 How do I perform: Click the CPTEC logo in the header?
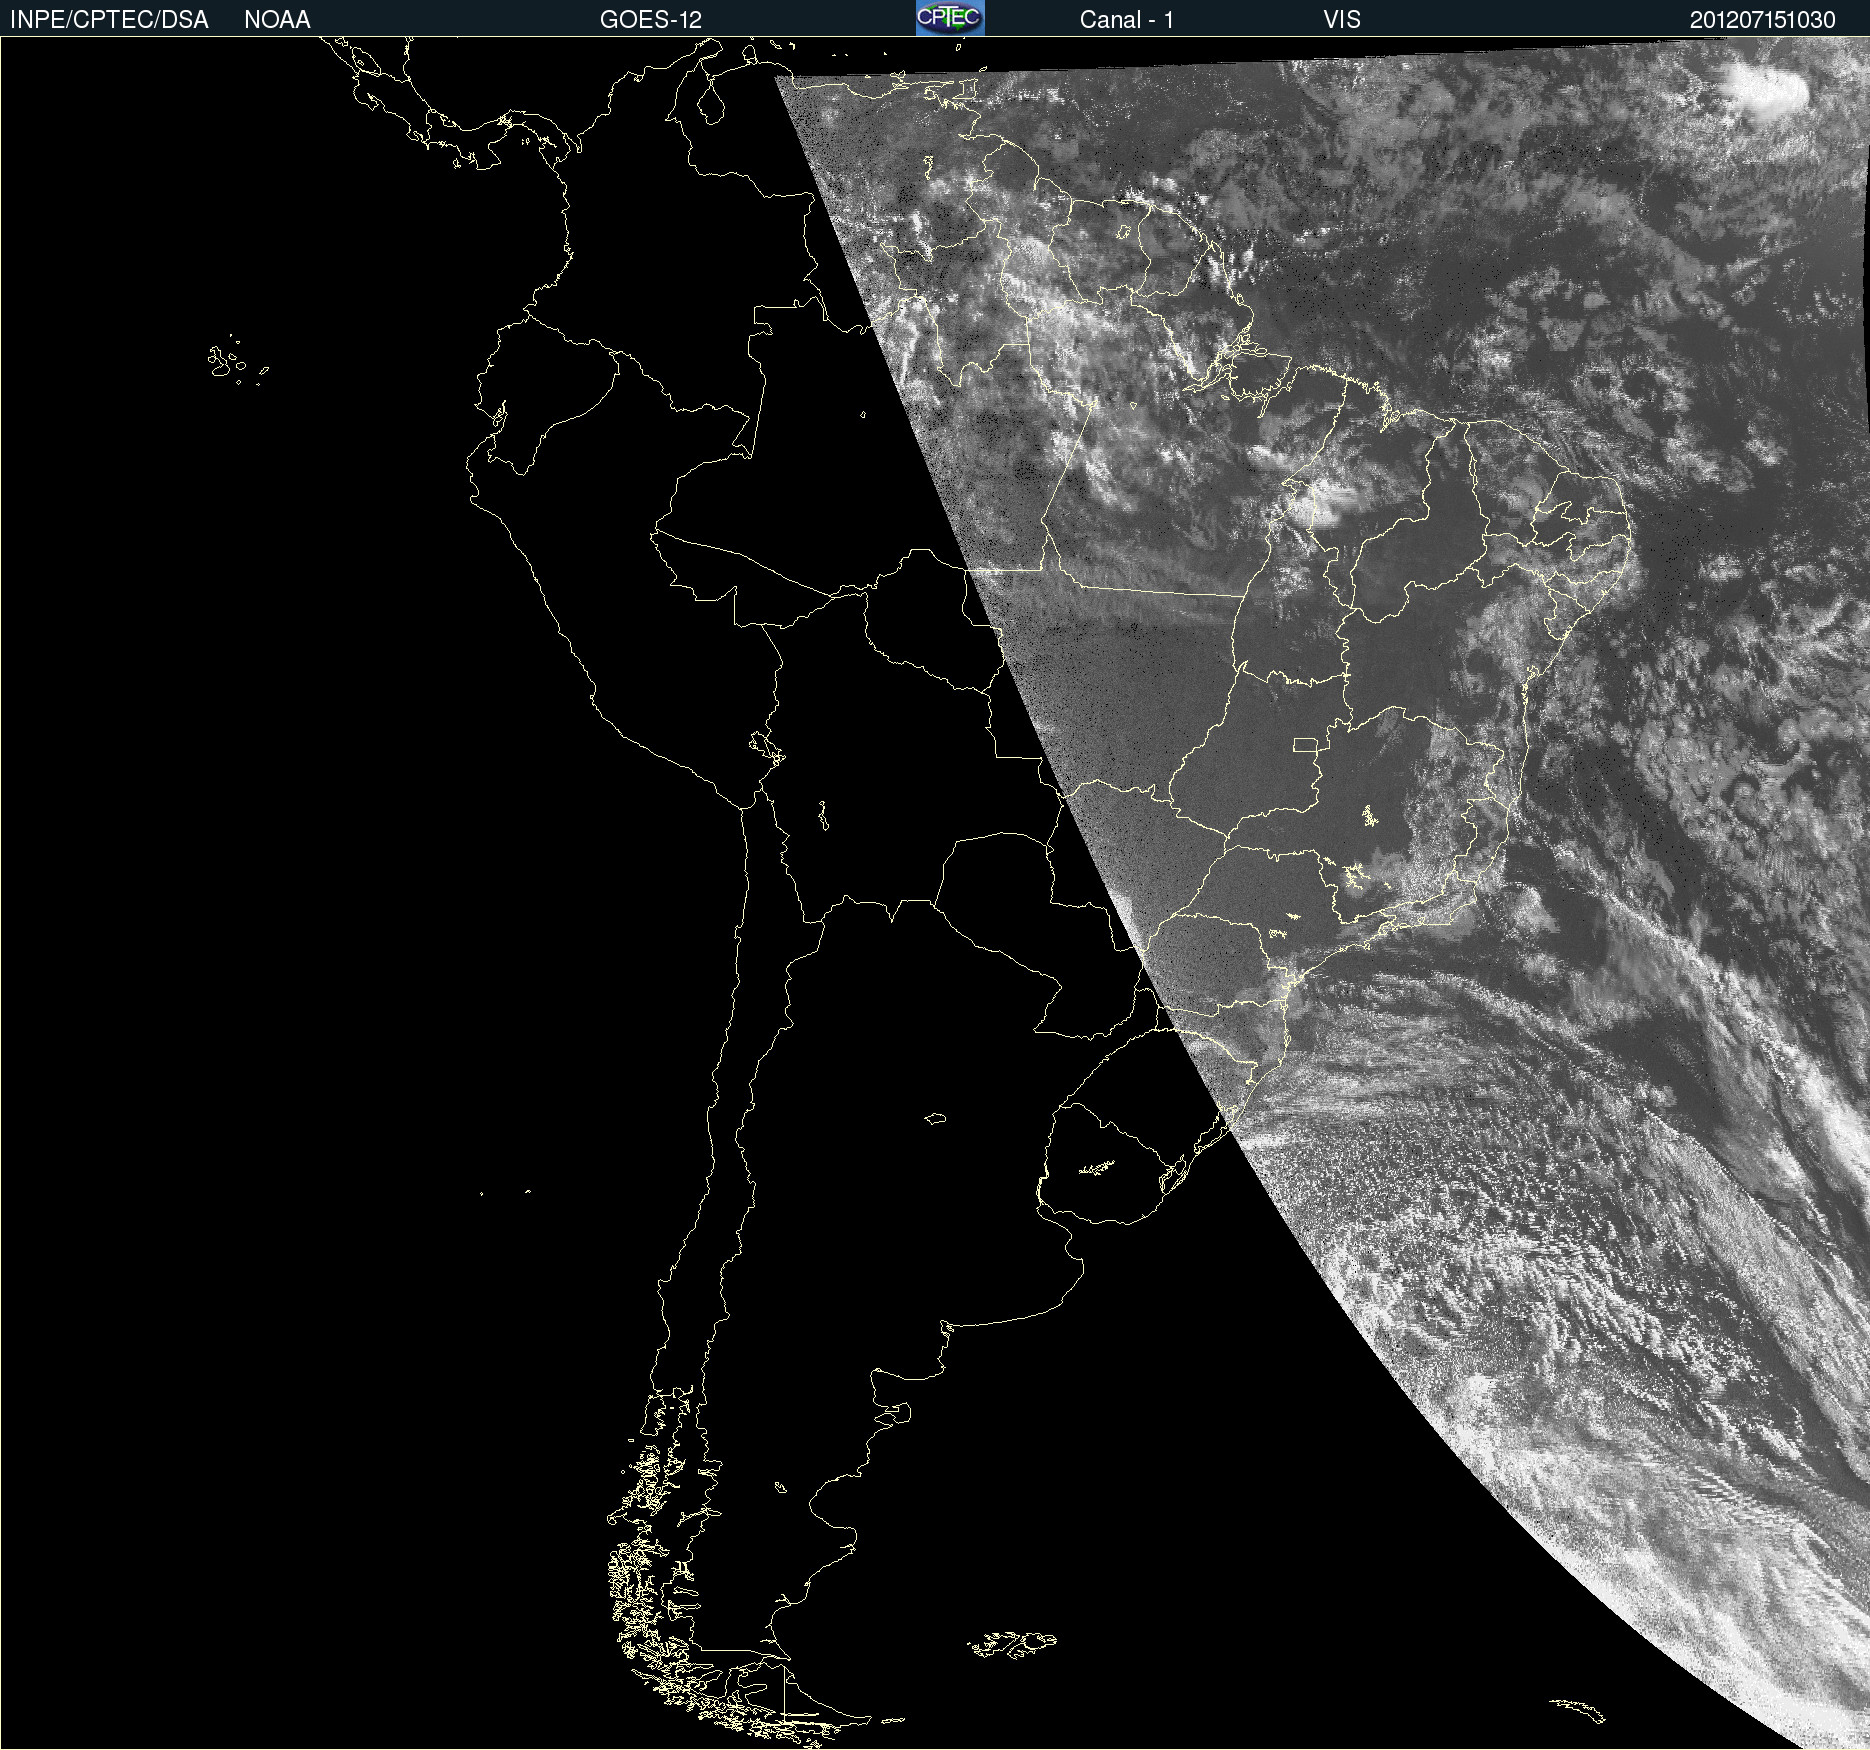point(950,18)
